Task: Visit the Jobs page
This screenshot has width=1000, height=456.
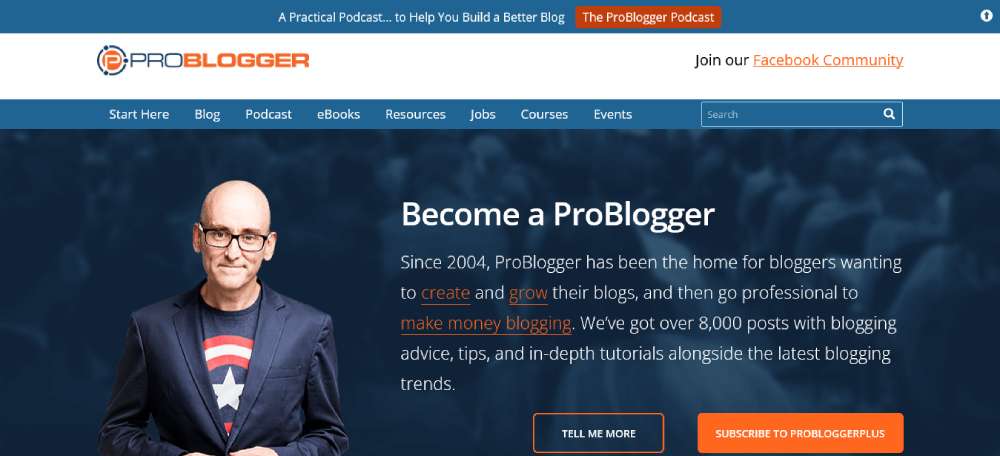Action: [483, 115]
